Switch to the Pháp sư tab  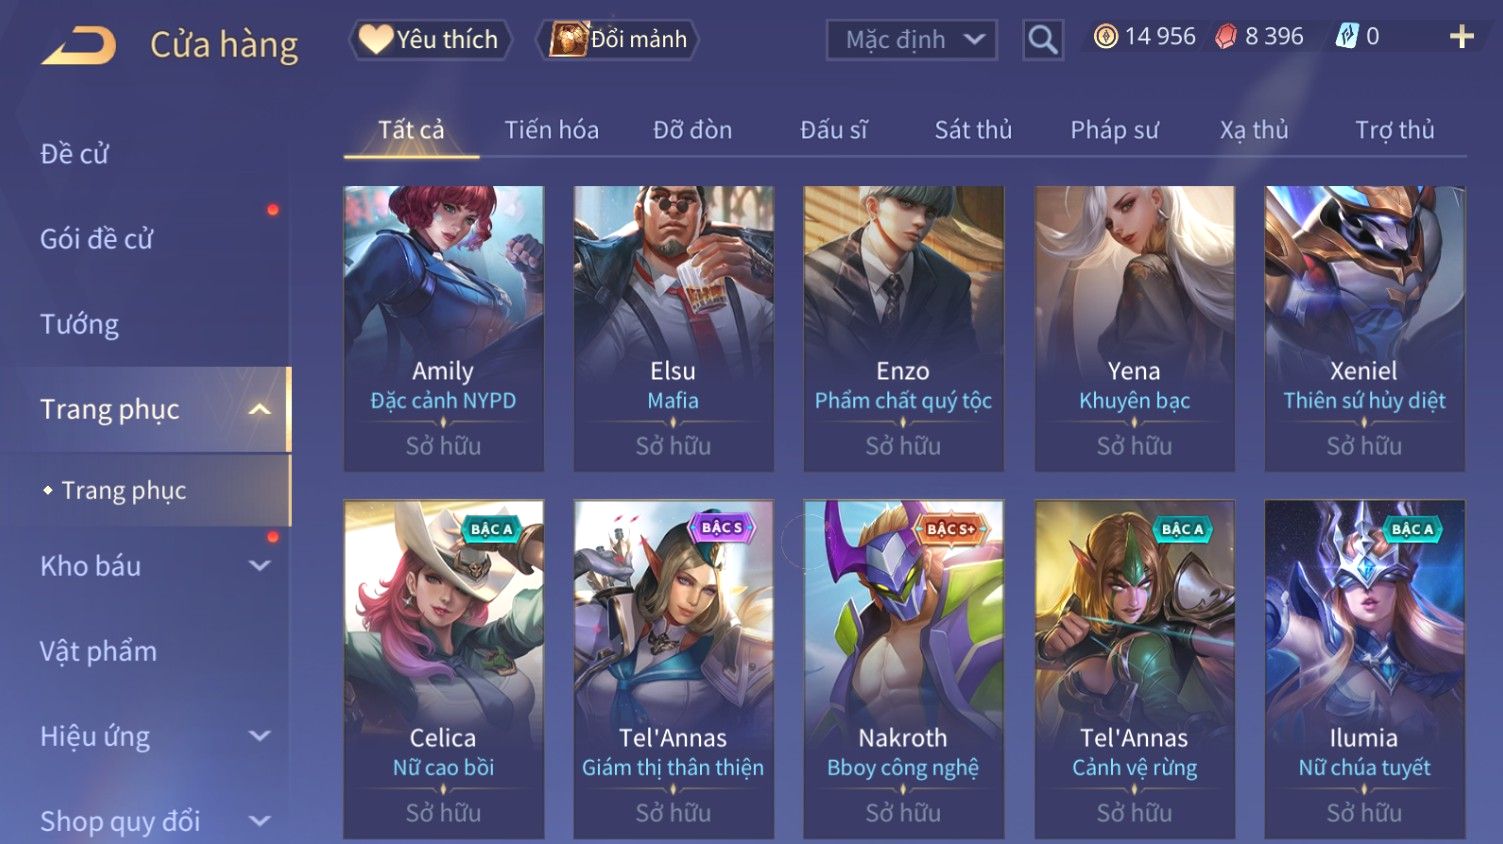tap(1114, 130)
